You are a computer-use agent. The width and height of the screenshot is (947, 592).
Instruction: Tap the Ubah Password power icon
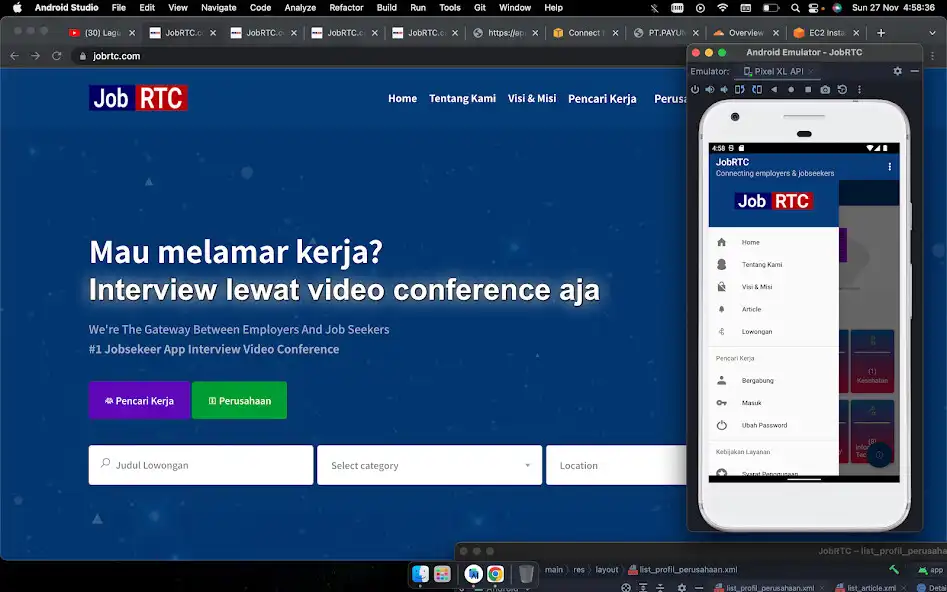tap(721, 425)
